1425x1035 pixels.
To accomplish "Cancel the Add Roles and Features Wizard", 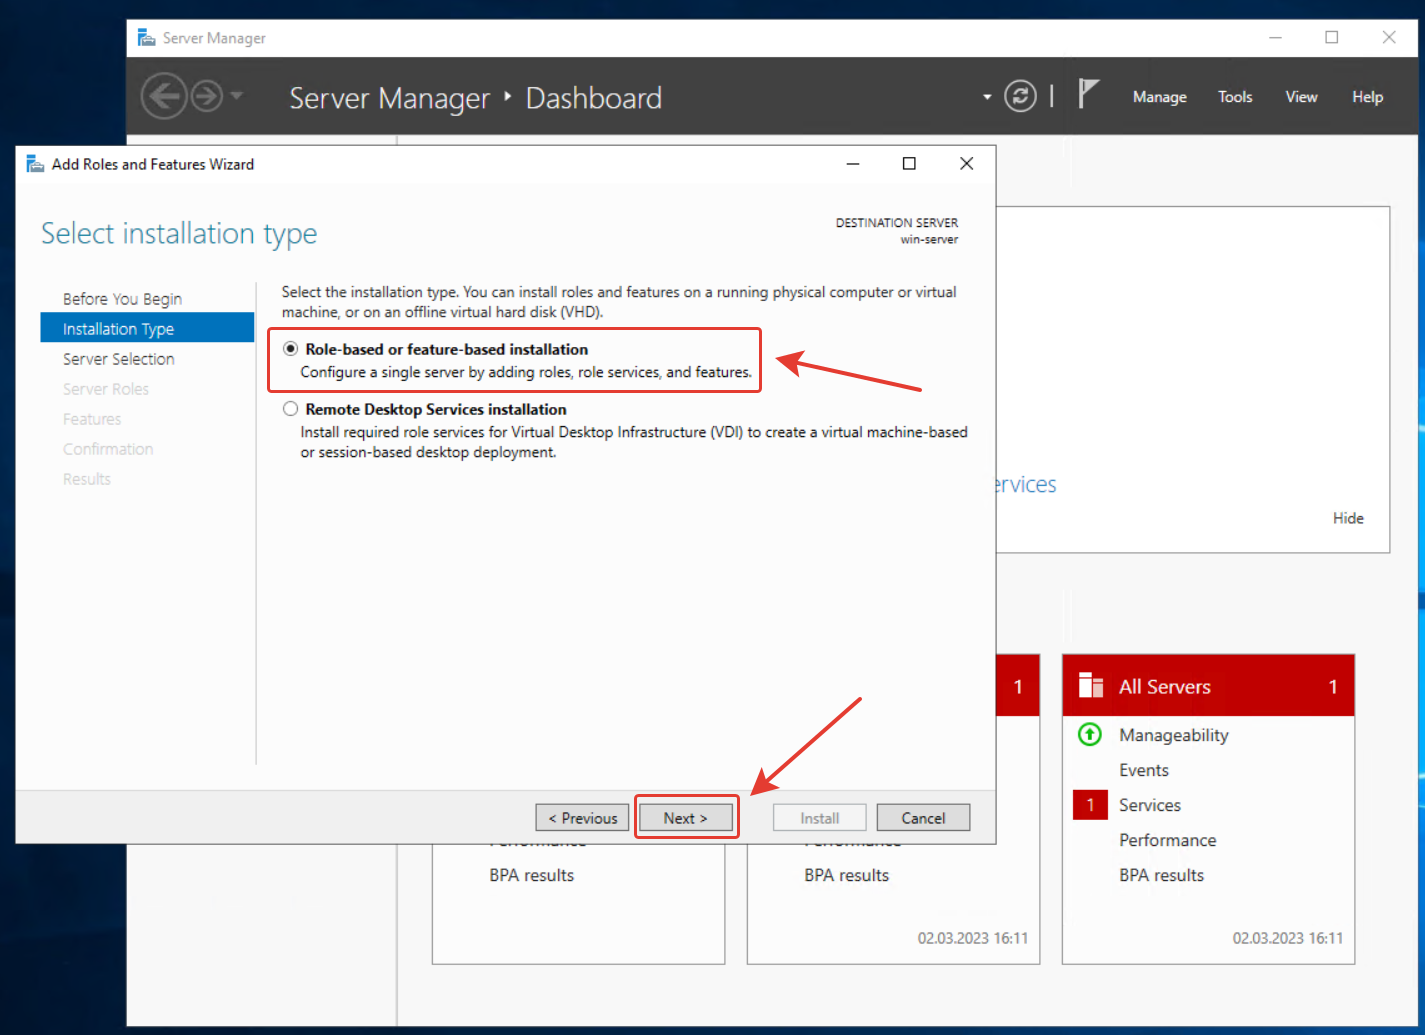I will pos(923,818).
